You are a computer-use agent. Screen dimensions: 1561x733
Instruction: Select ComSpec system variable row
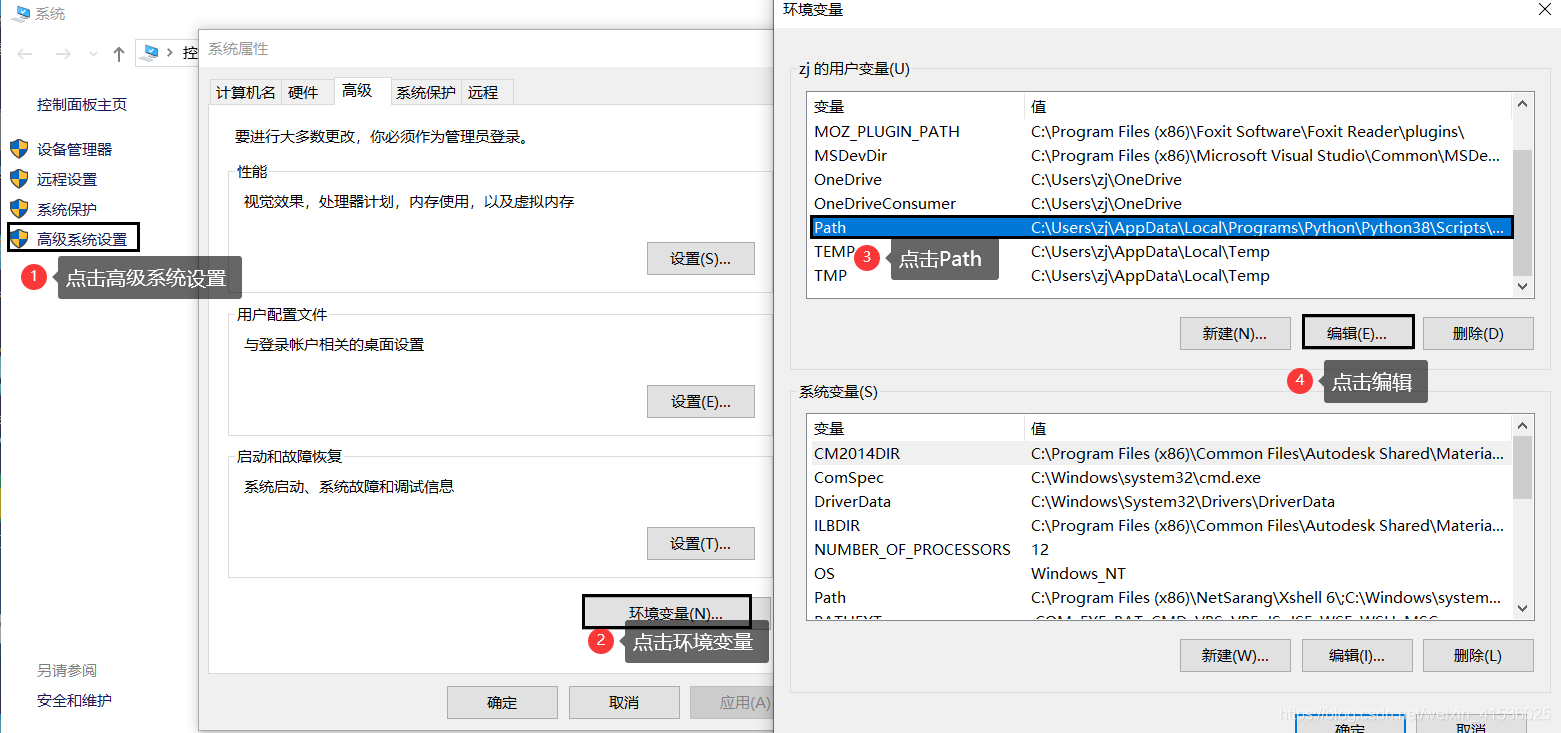[1160, 477]
